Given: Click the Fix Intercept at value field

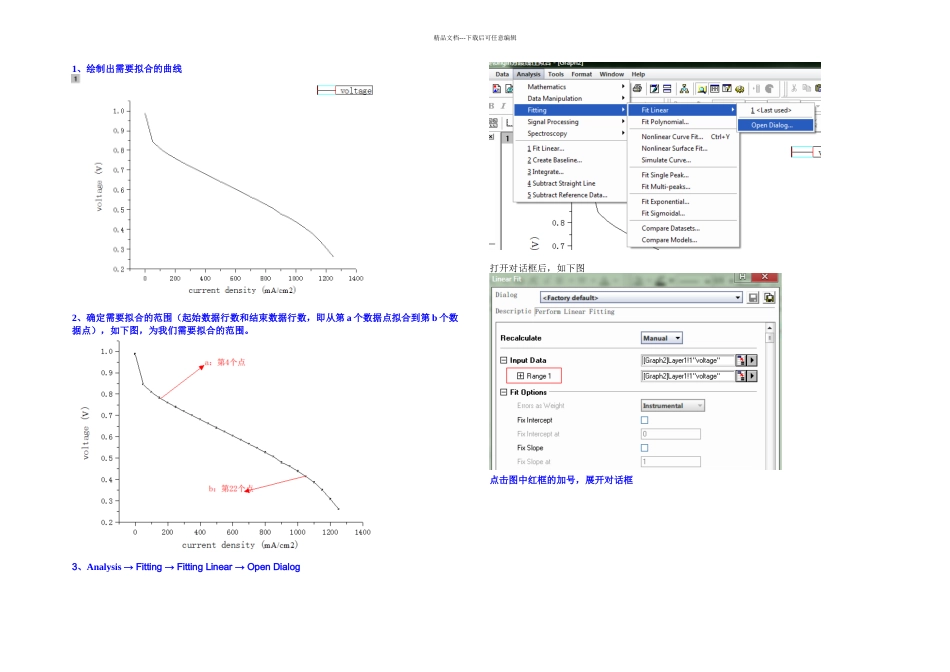Looking at the screenshot, I should tap(671, 434).
